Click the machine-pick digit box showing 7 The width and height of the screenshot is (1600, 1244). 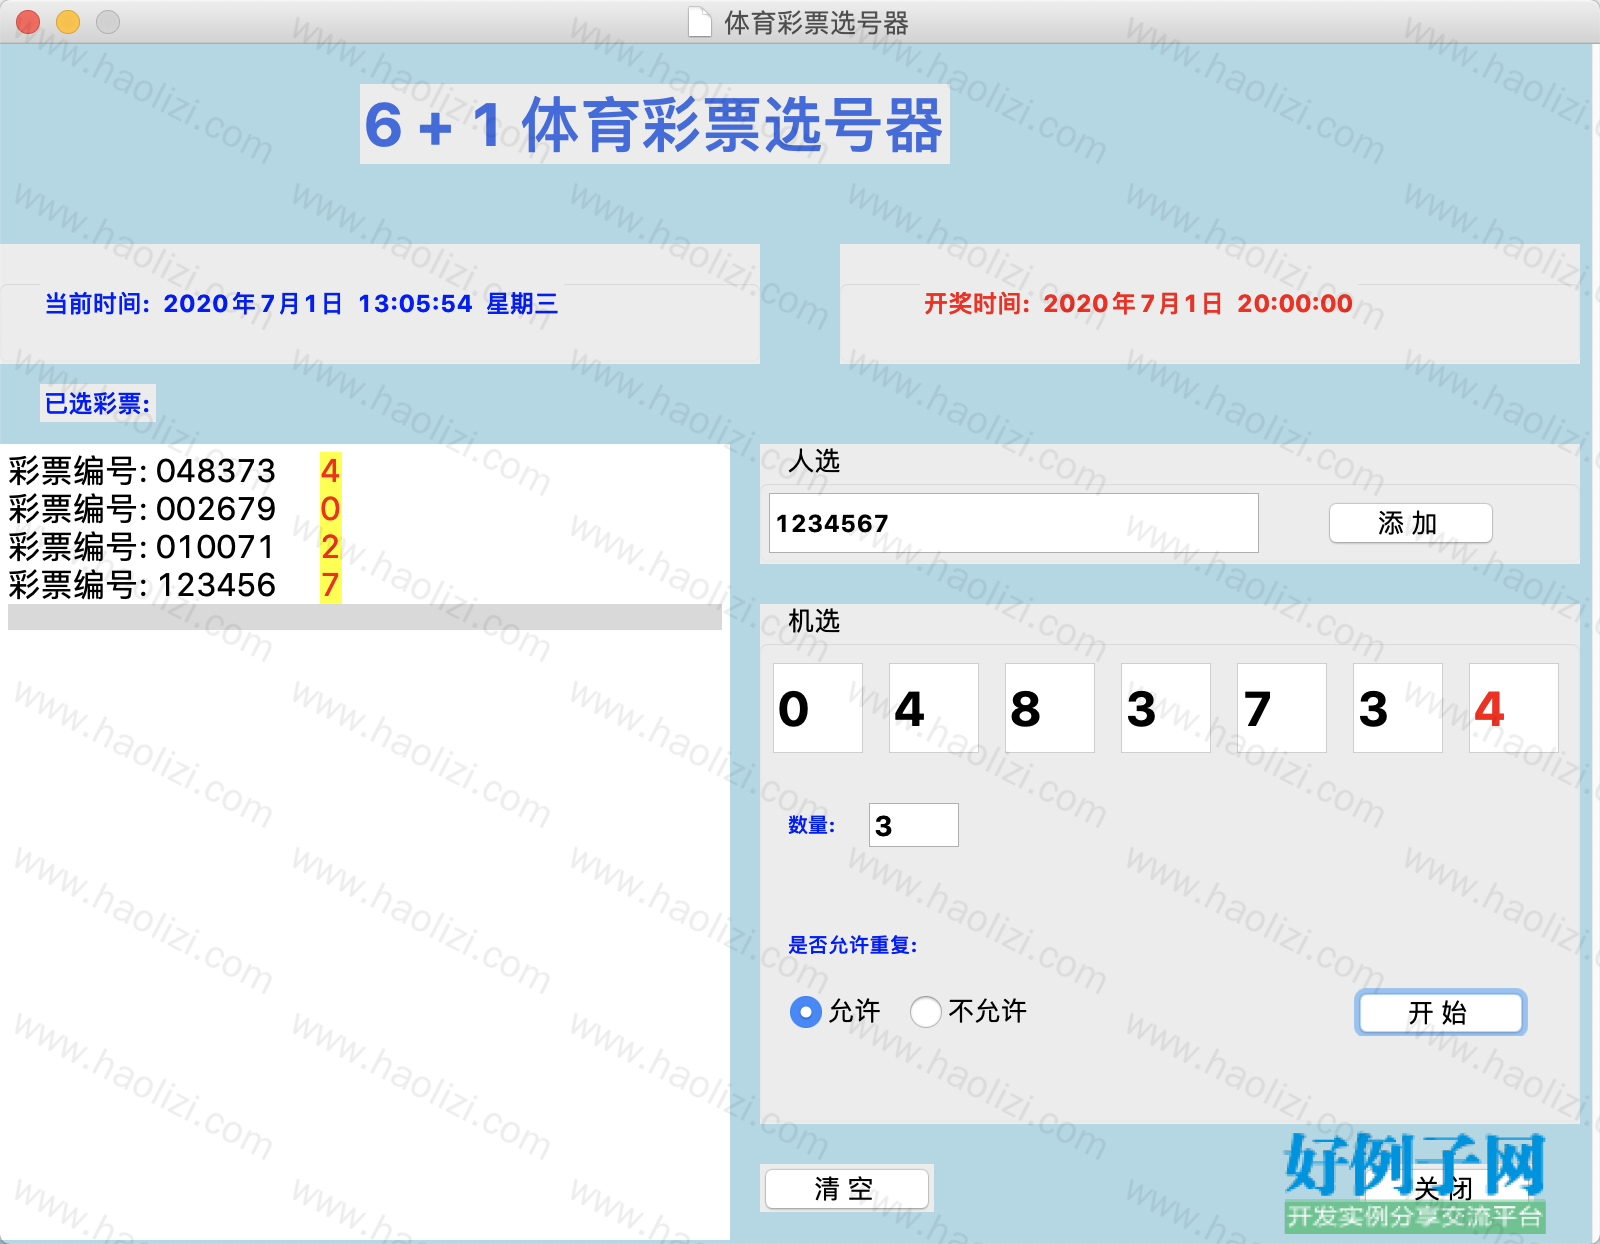click(x=1282, y=708)
